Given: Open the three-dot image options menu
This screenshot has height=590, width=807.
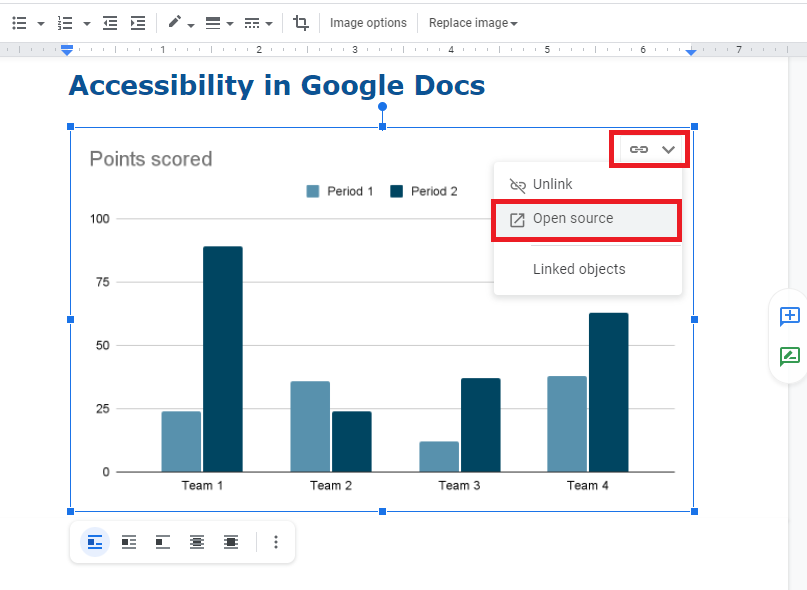Looking at the screenshot, I should [x=276, y=542].
